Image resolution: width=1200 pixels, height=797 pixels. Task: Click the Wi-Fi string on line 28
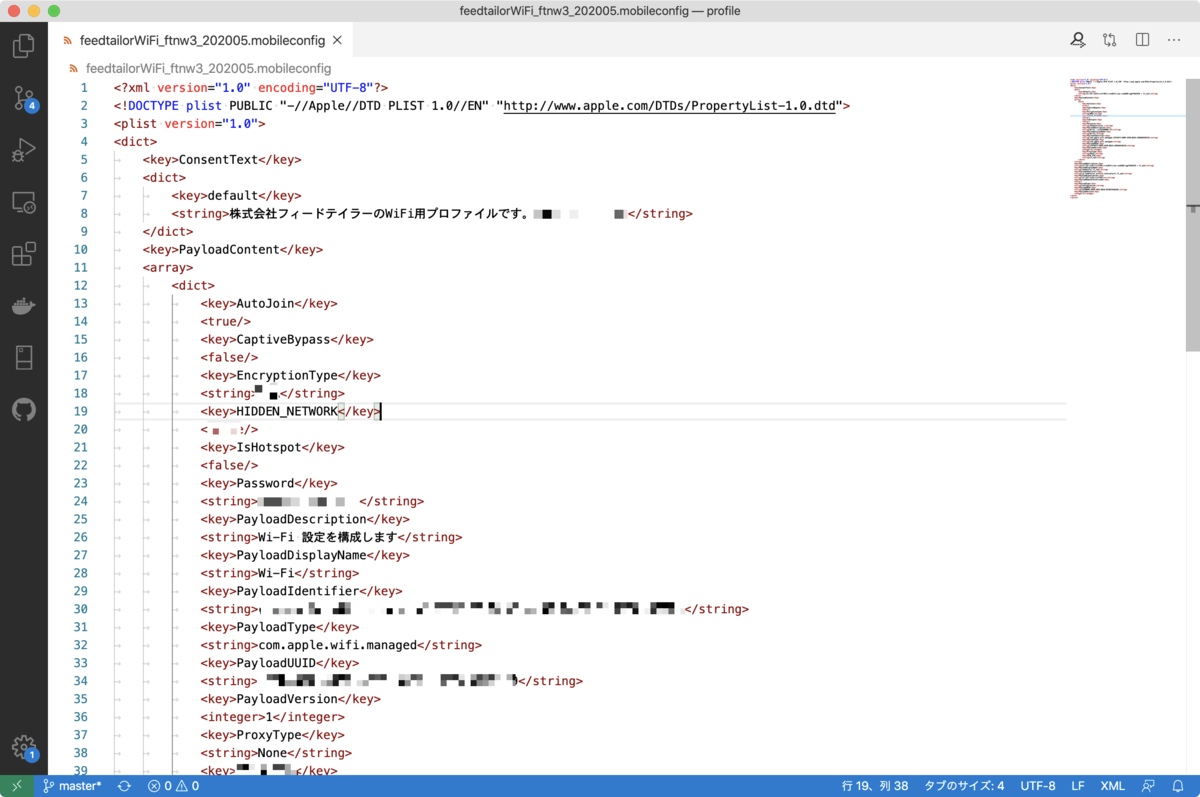click(x=276, y=573)
